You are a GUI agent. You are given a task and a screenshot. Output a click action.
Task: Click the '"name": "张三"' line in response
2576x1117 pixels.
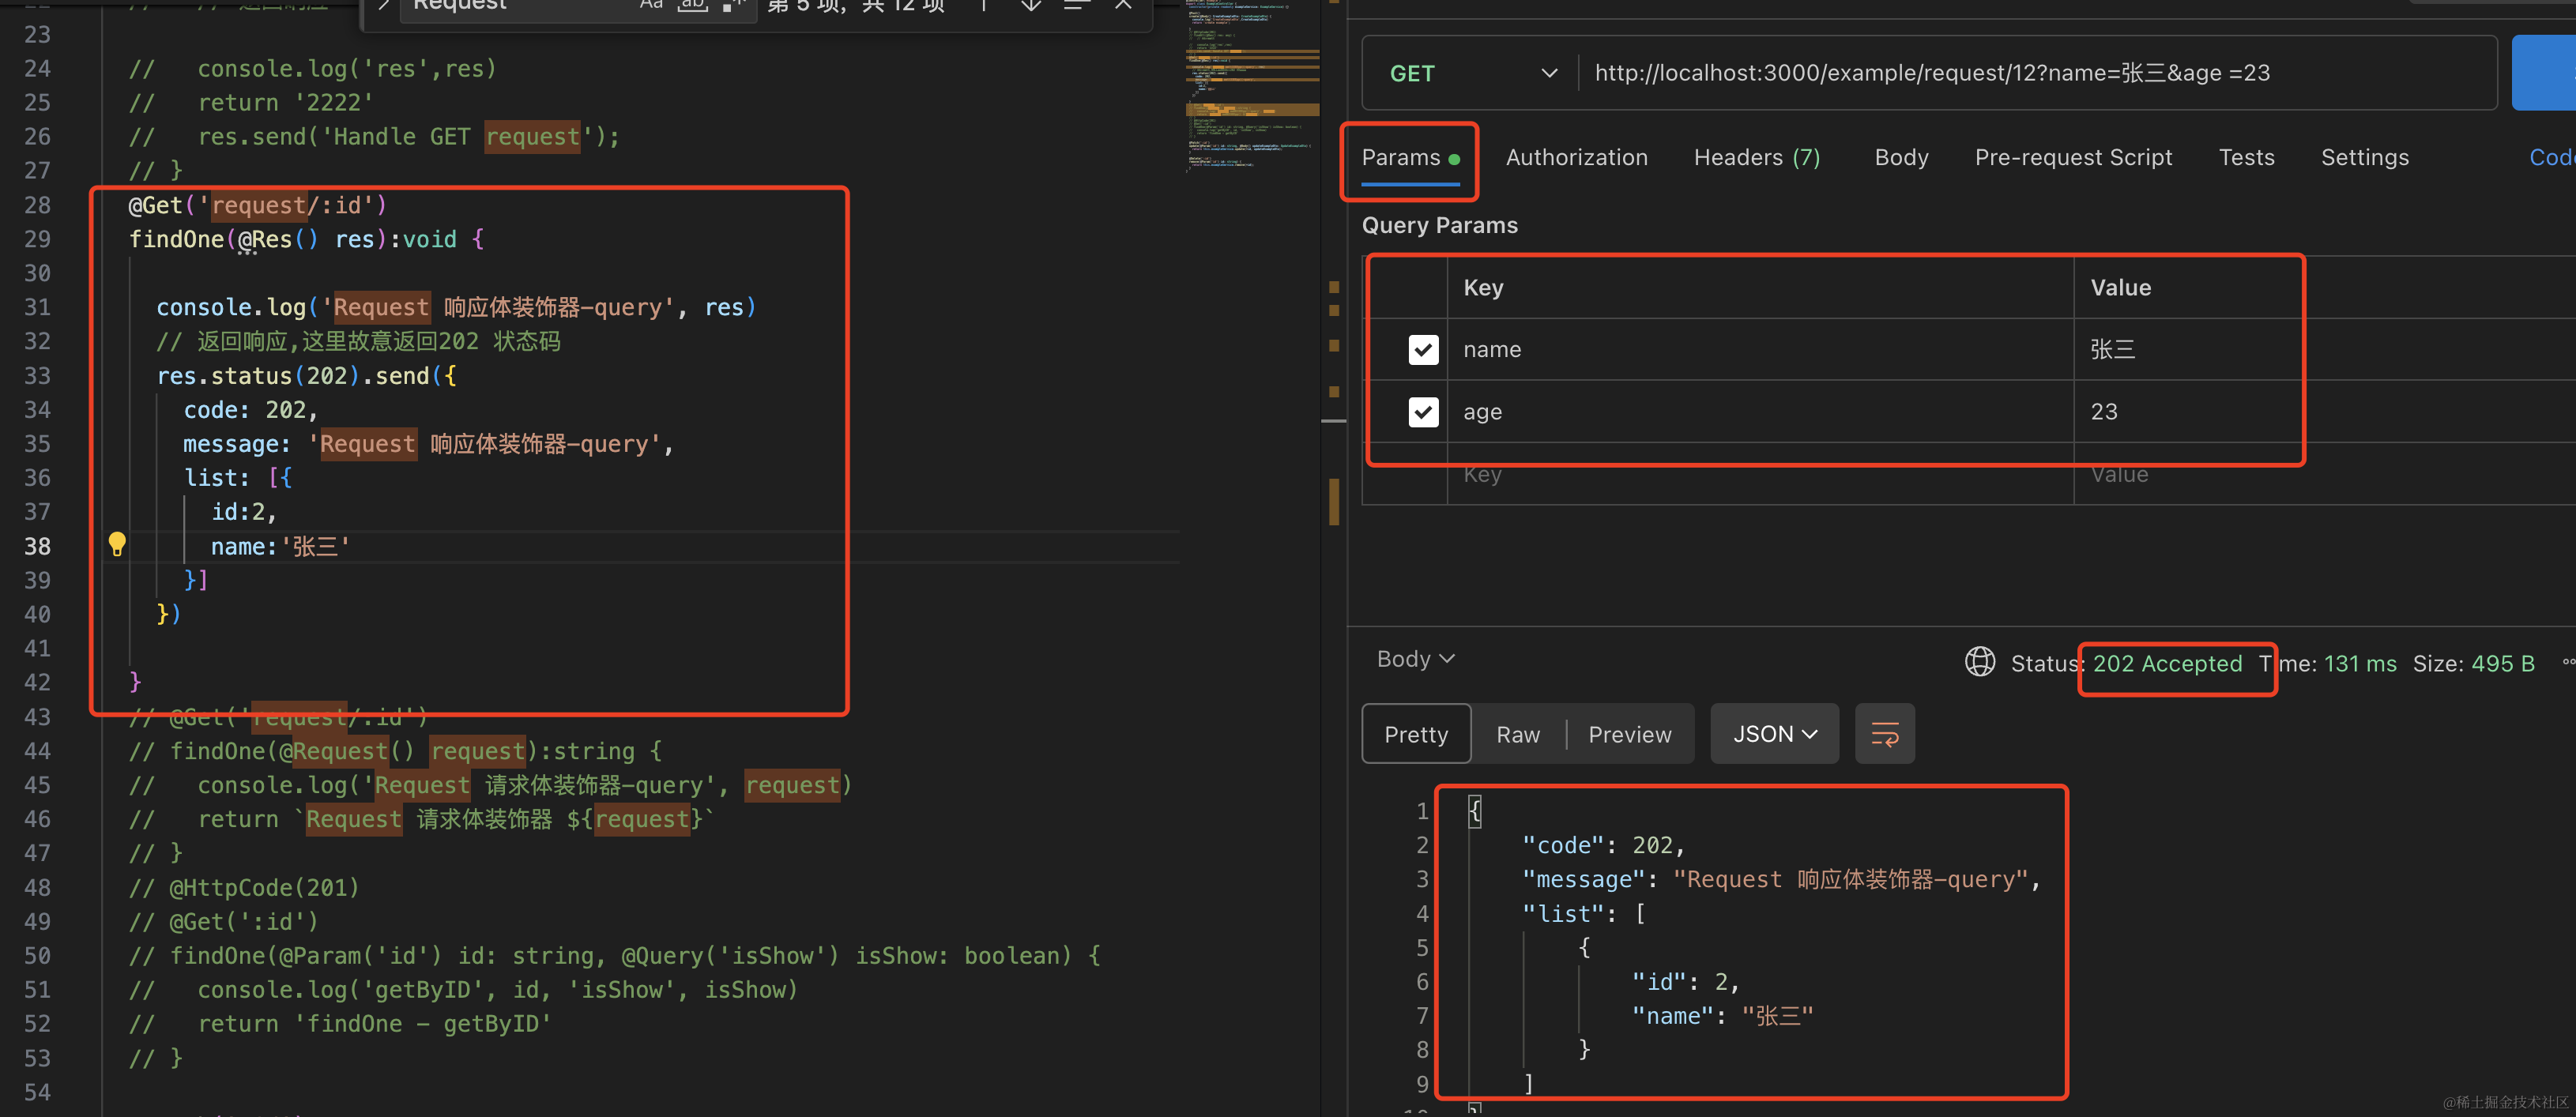click(1722, 1016)
